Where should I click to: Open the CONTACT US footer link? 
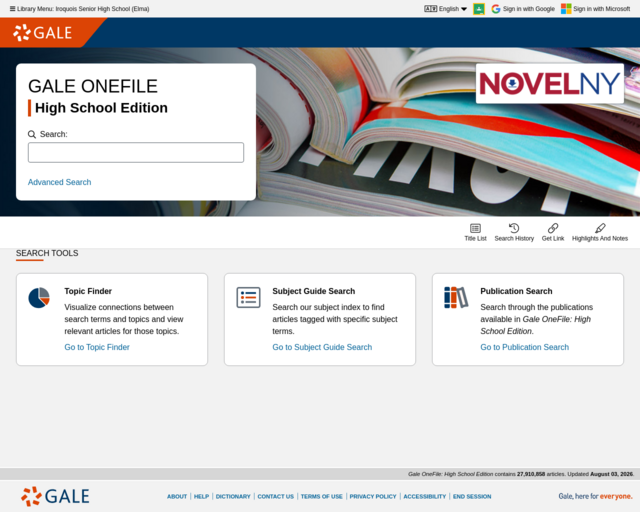(276, 496)
